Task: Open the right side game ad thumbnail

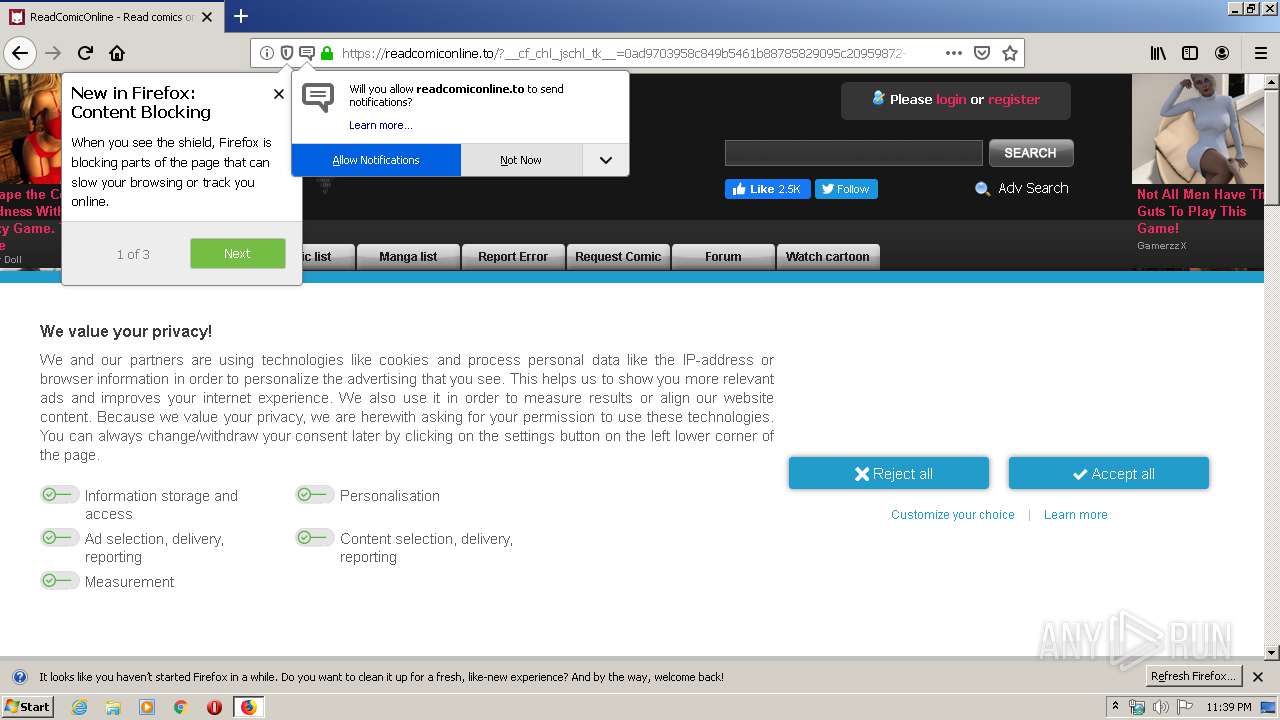Action: tap(1198, 129)
